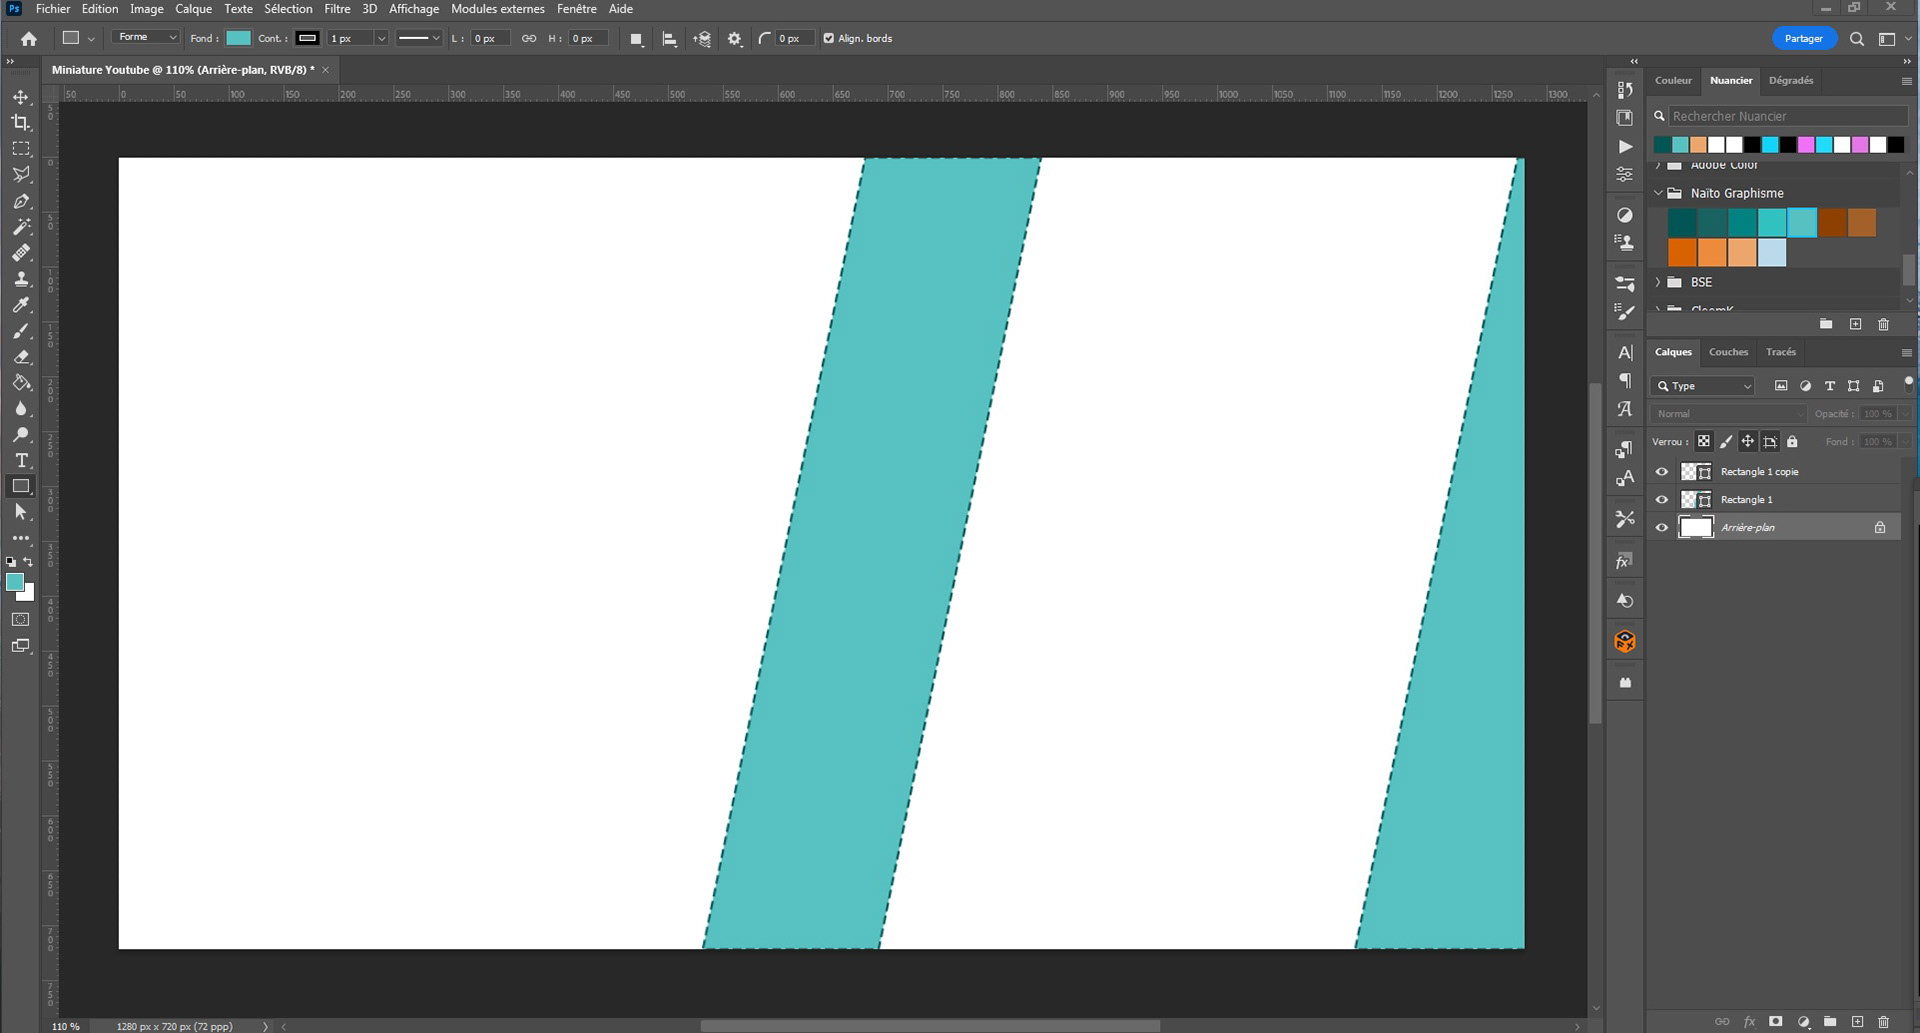The height and width of the screenshot is (1033, 1920).
Task: Toggle lock image pixels brush icon
Action: pyautogui.click(x=1726, y=442)
